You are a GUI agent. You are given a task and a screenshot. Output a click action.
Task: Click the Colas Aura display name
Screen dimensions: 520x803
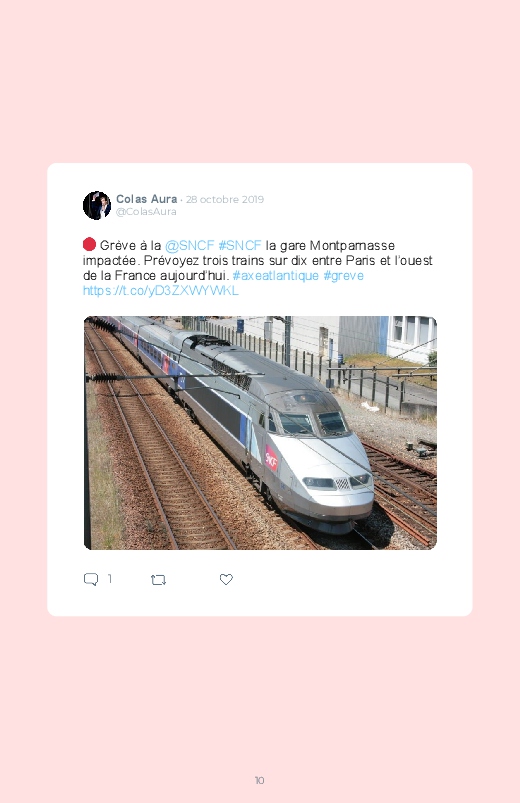[x=147, y=199]
